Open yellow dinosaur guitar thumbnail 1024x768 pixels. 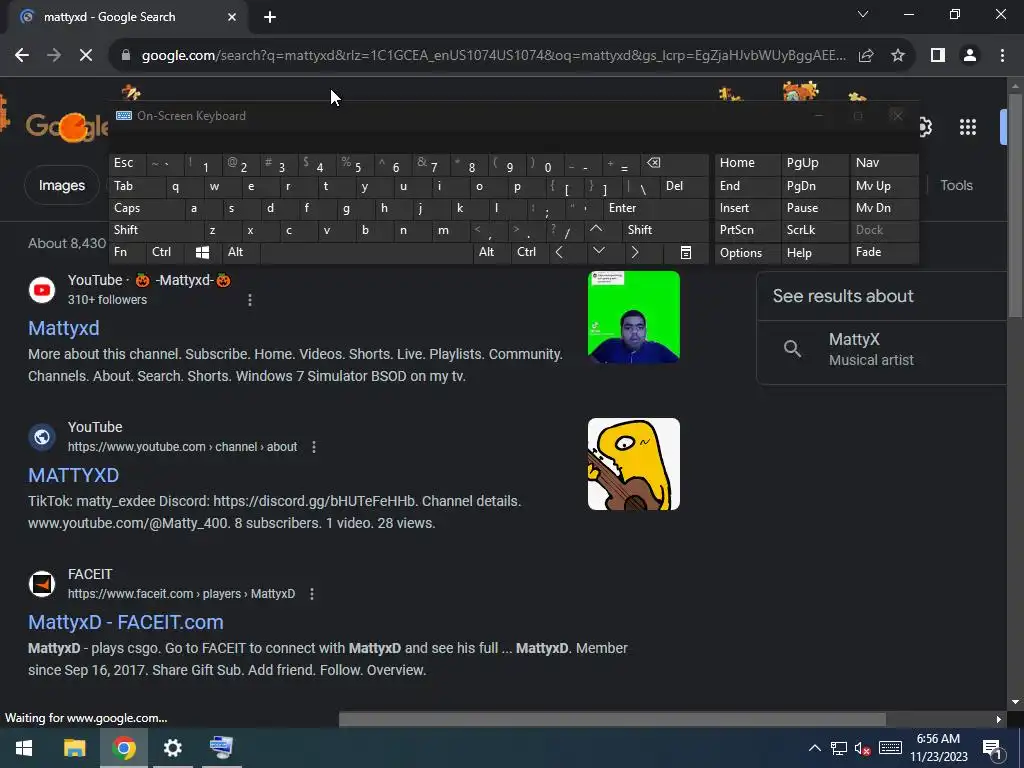633,464
